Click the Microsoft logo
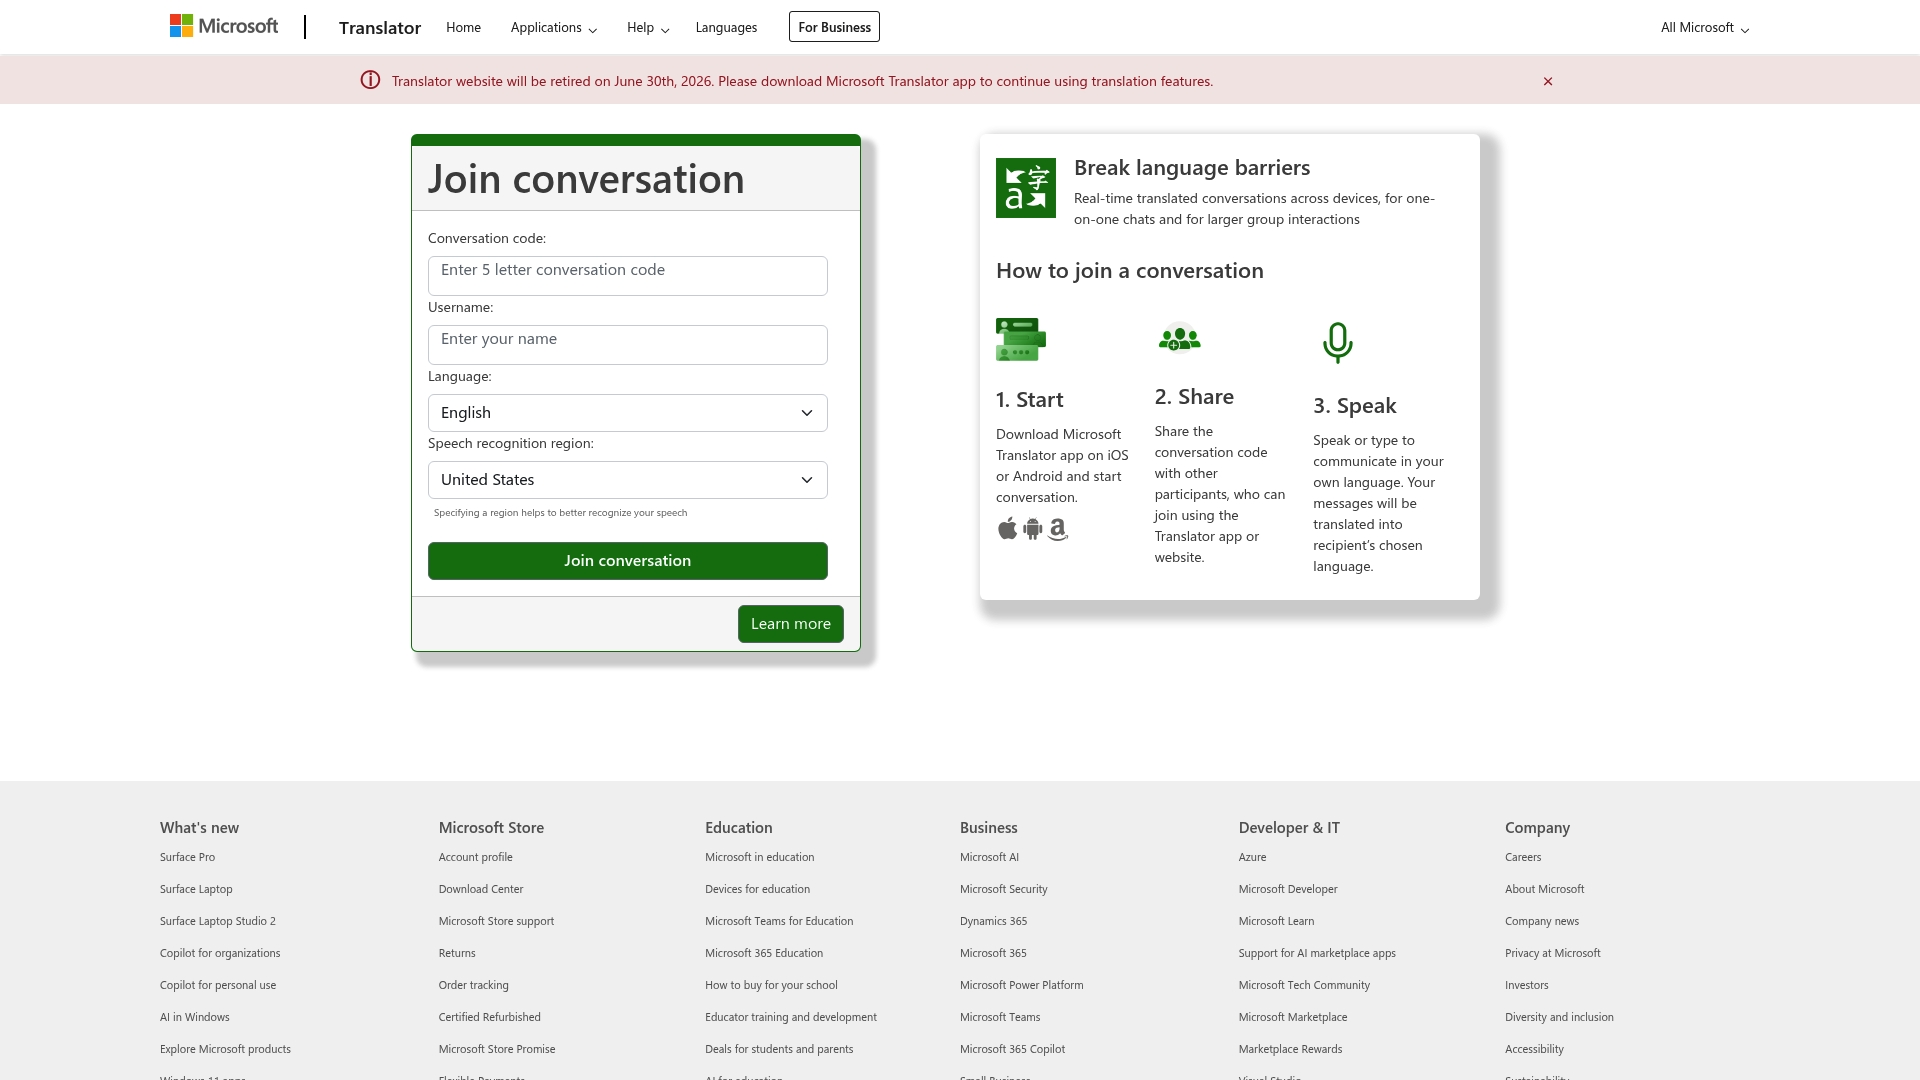 point(224,25)
